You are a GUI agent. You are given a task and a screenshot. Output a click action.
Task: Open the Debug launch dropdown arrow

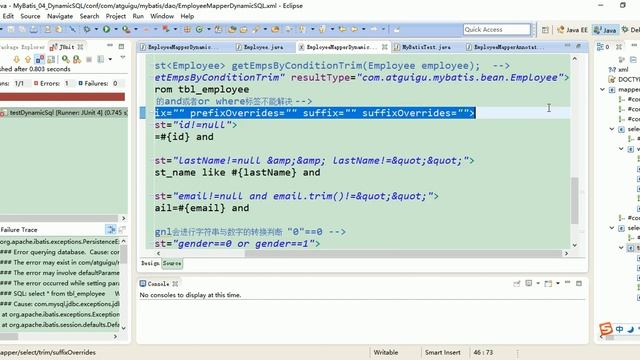[96, 29]
